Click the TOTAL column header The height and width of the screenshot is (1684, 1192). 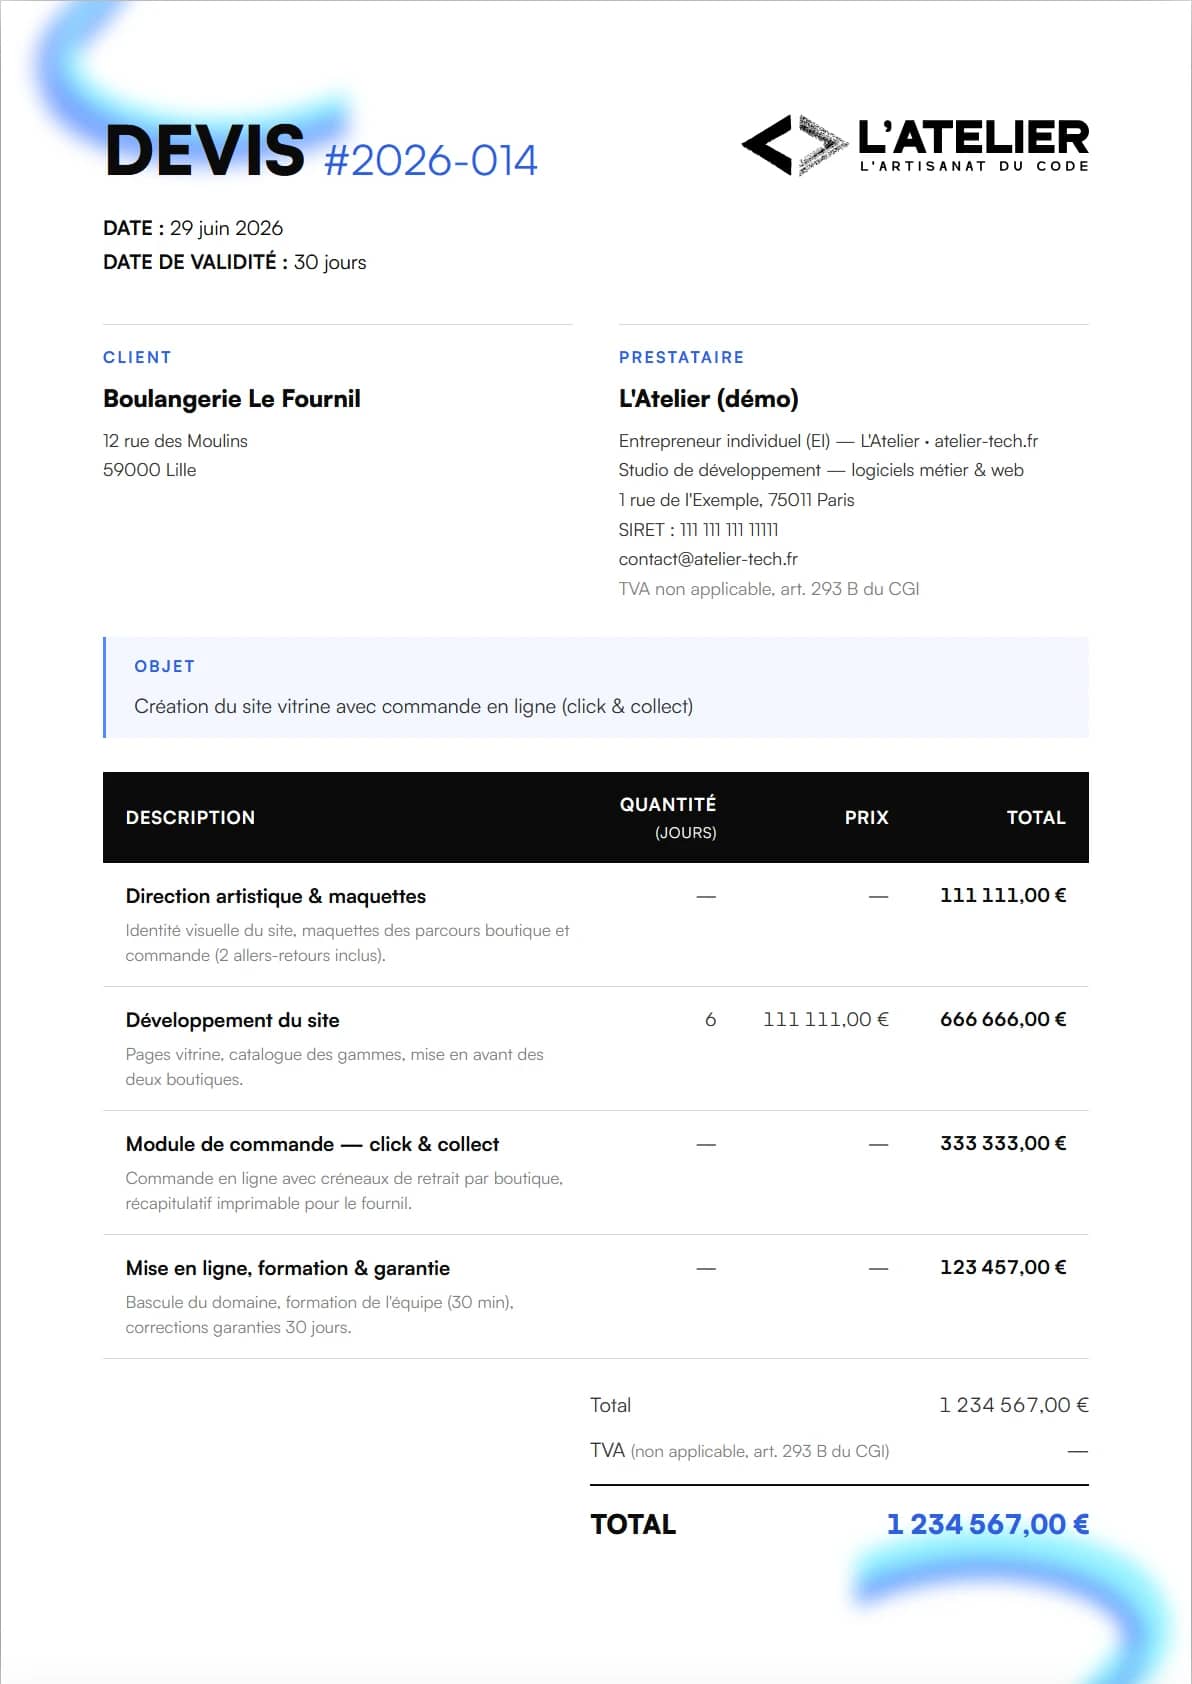click(1036, 817)
